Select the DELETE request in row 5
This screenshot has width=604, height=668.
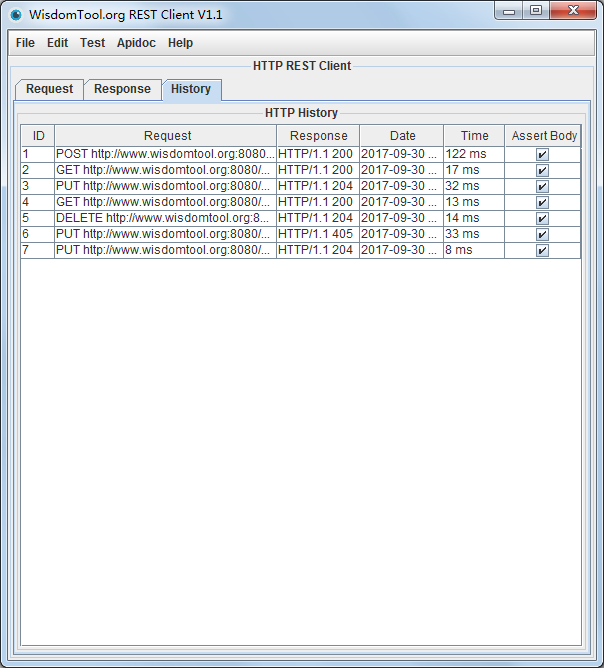(x=165, y=218)
